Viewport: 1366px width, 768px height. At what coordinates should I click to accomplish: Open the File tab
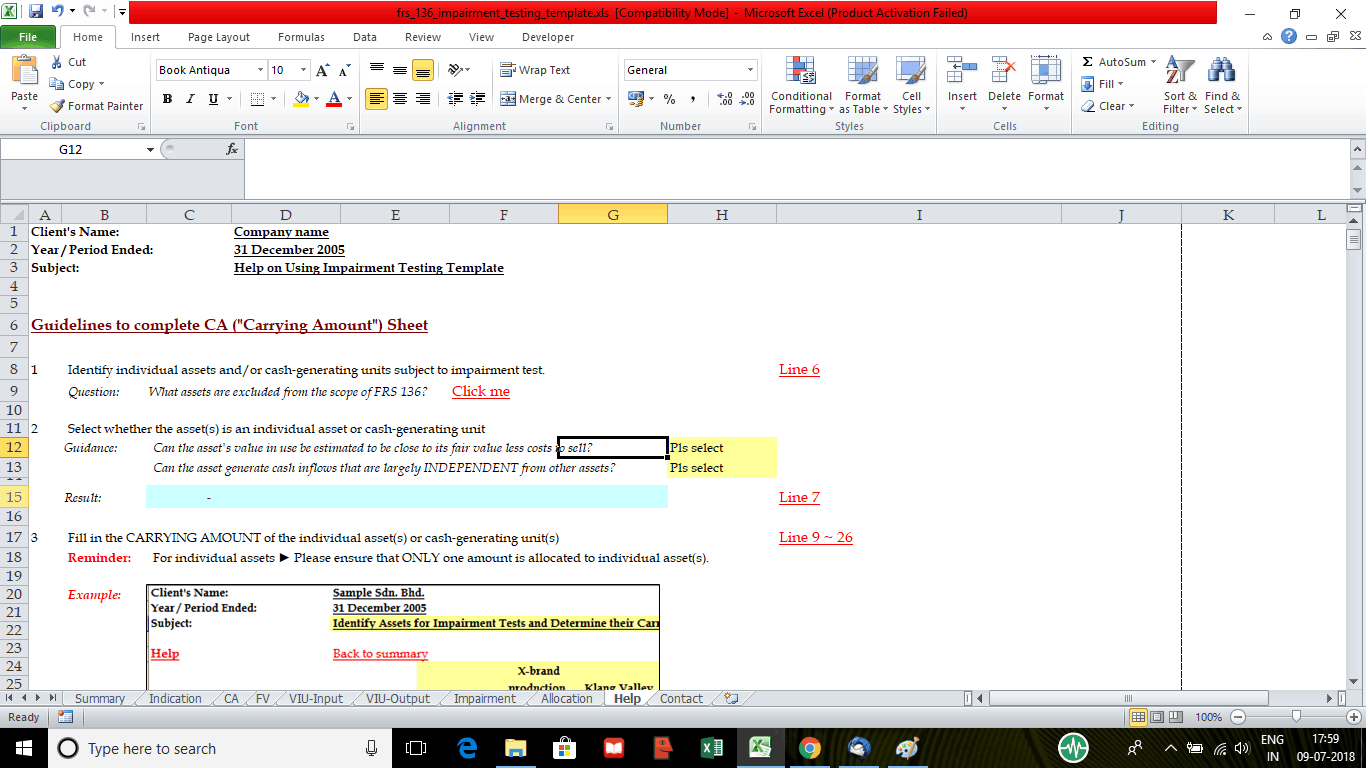[28, 37]
